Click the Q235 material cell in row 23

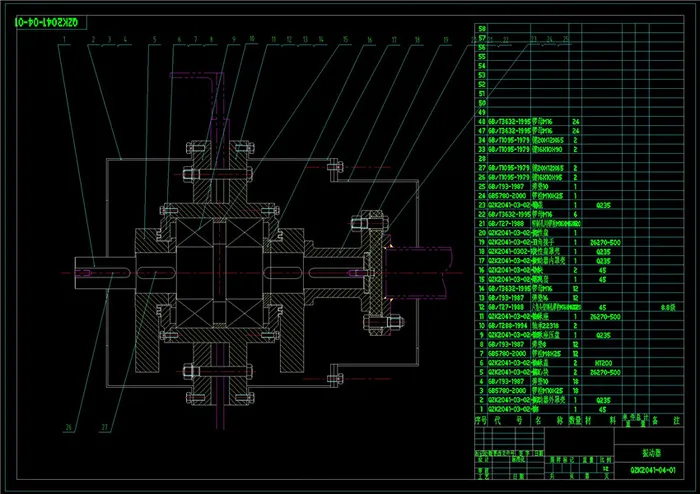click(602, 204)
